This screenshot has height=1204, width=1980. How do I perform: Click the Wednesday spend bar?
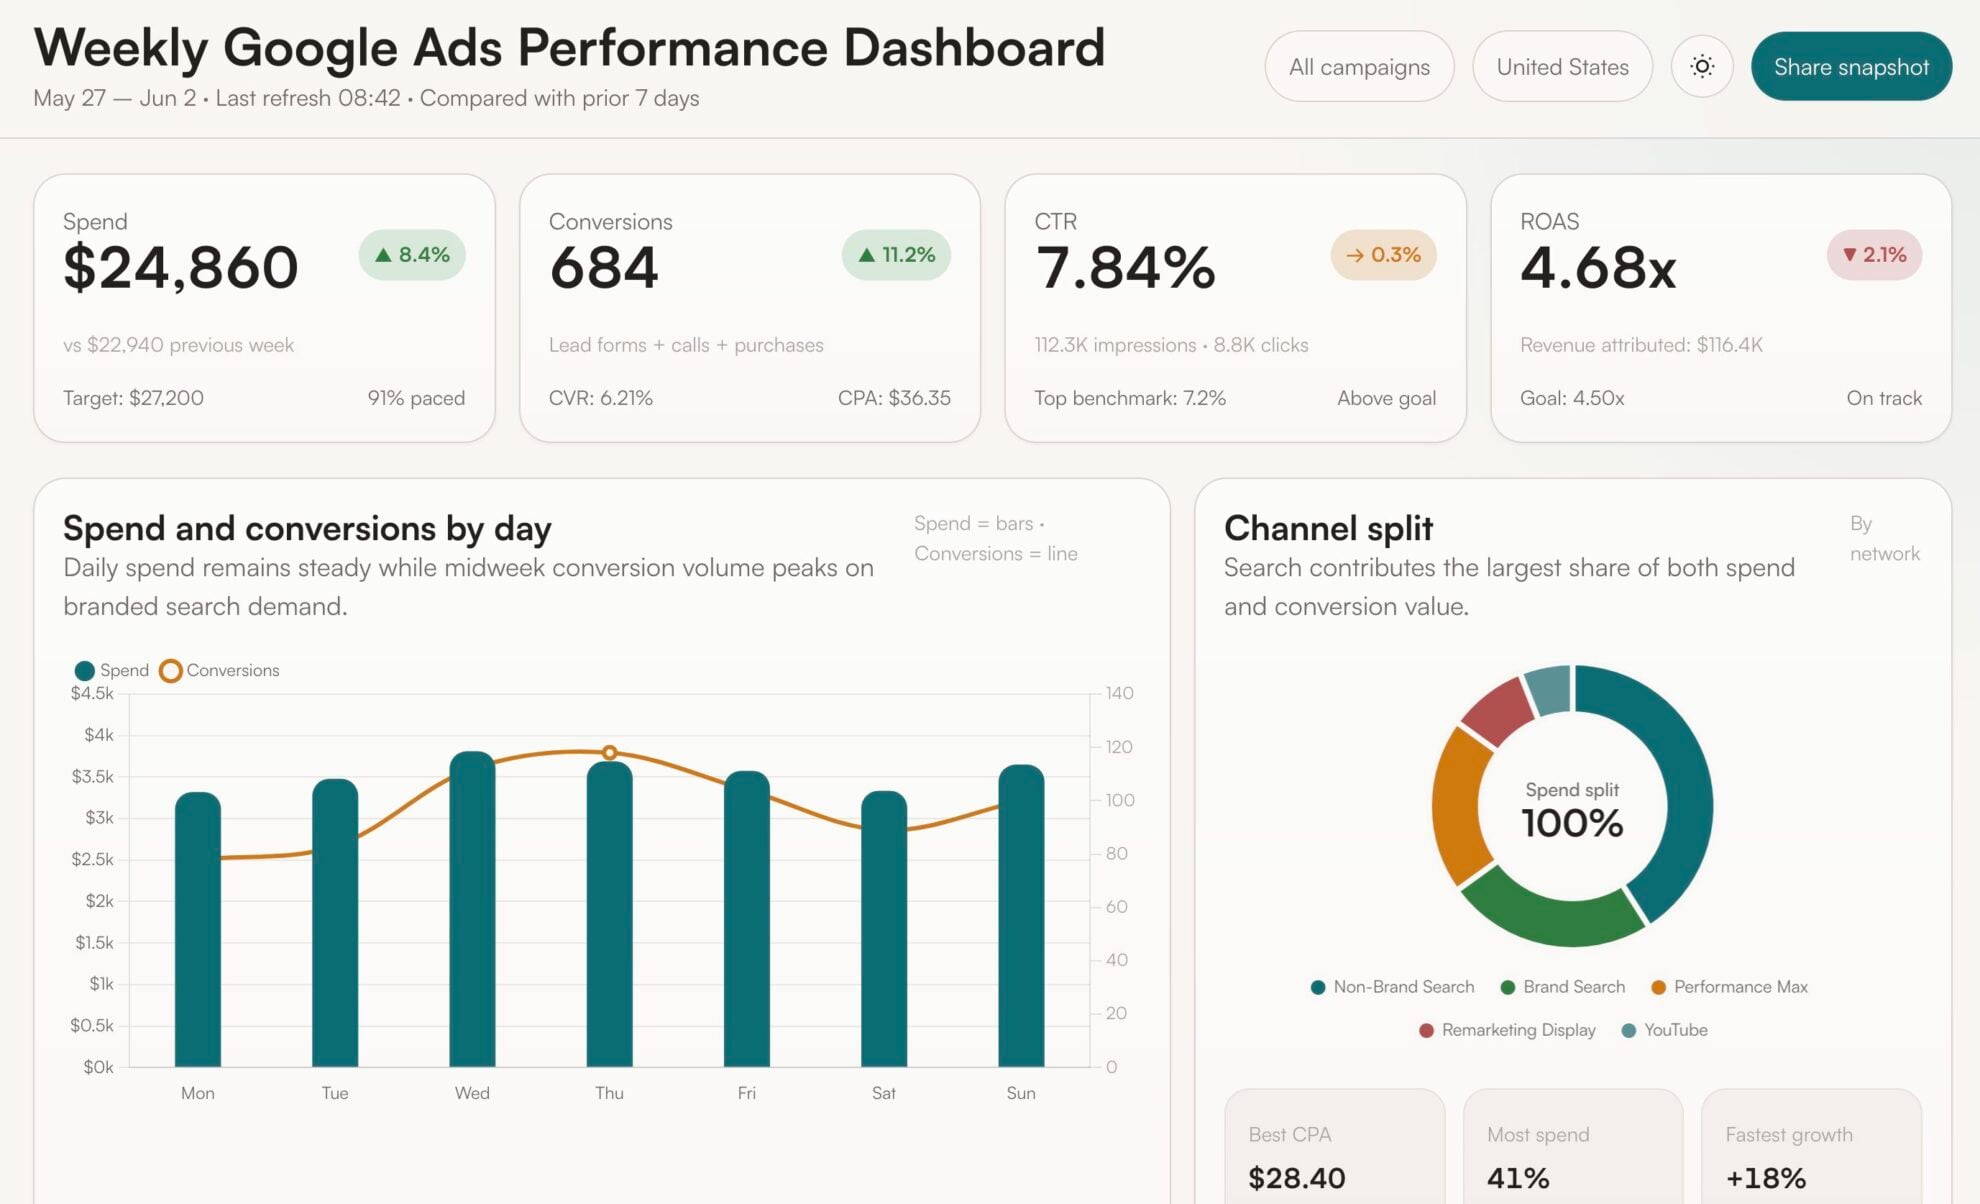[472, 909]
